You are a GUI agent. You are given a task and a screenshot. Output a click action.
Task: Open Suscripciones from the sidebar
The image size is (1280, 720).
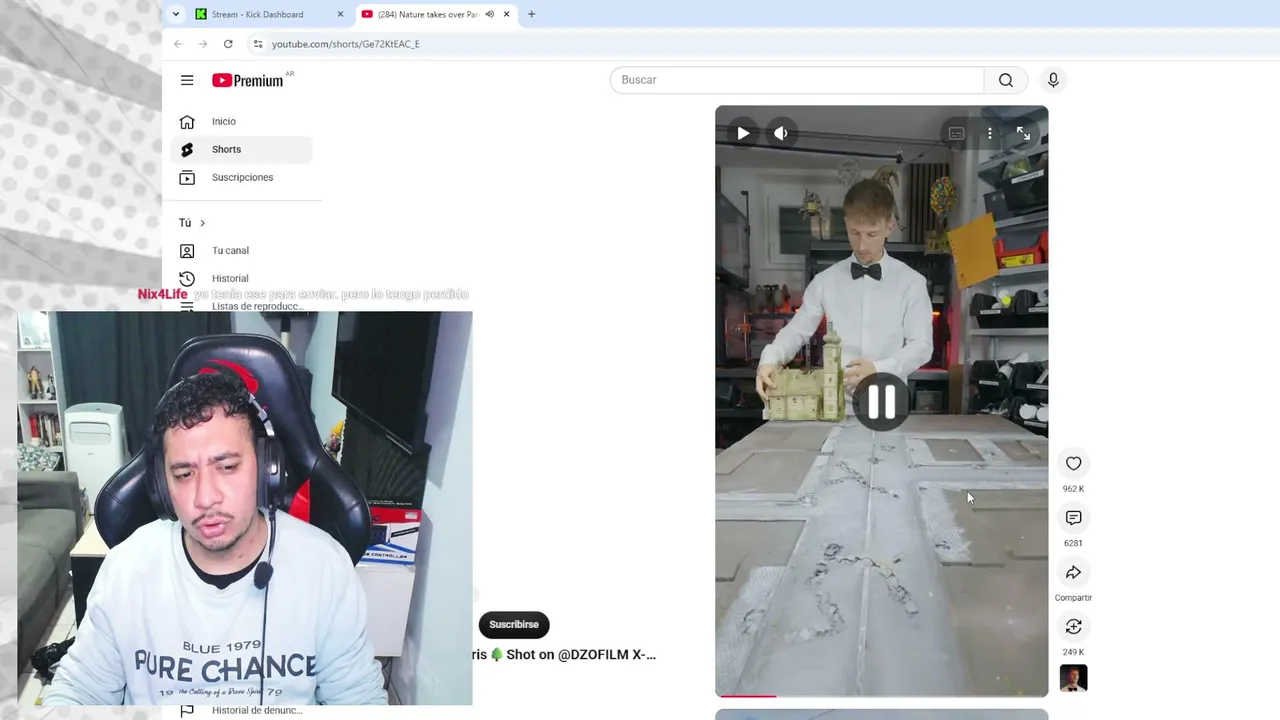click(241, 178)
